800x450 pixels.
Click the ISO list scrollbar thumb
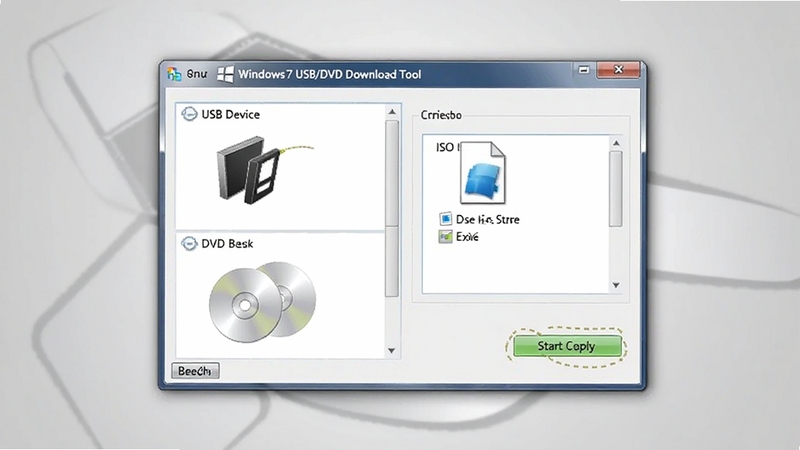pyautogui.click(x=616, y=189)
